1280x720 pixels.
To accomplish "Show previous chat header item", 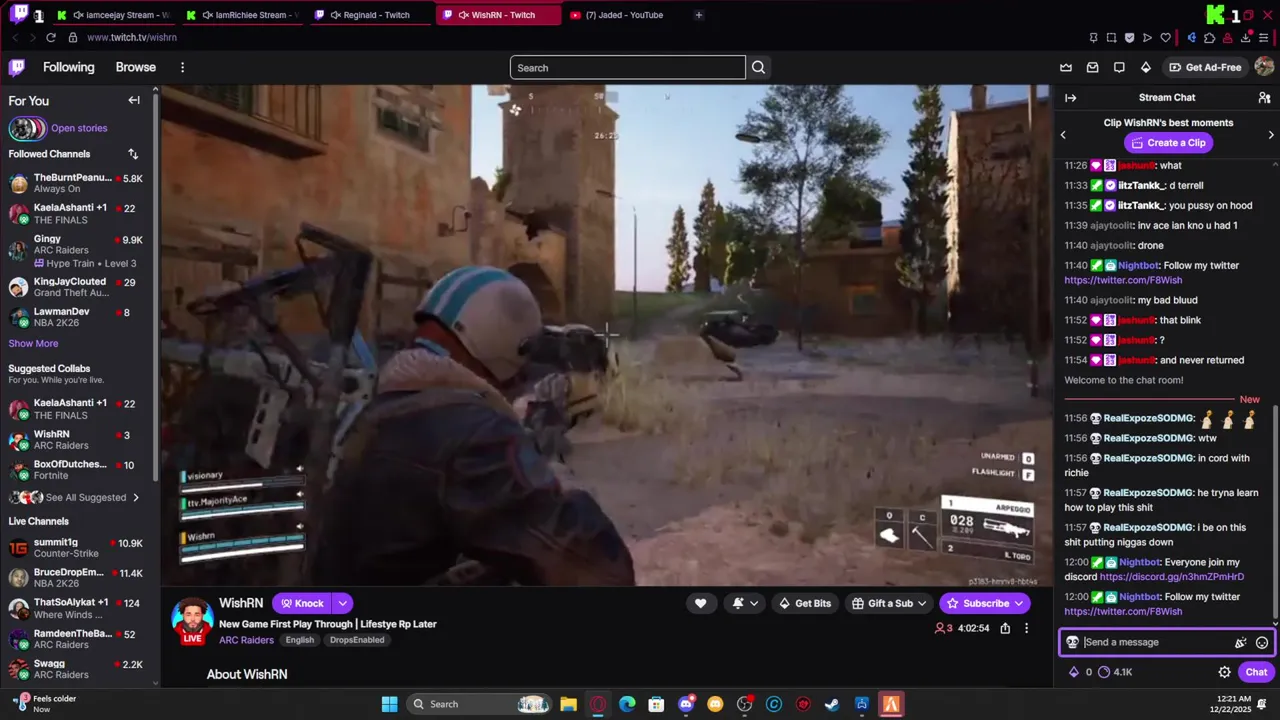I will pyautogui.click(x=1063, y=134).
